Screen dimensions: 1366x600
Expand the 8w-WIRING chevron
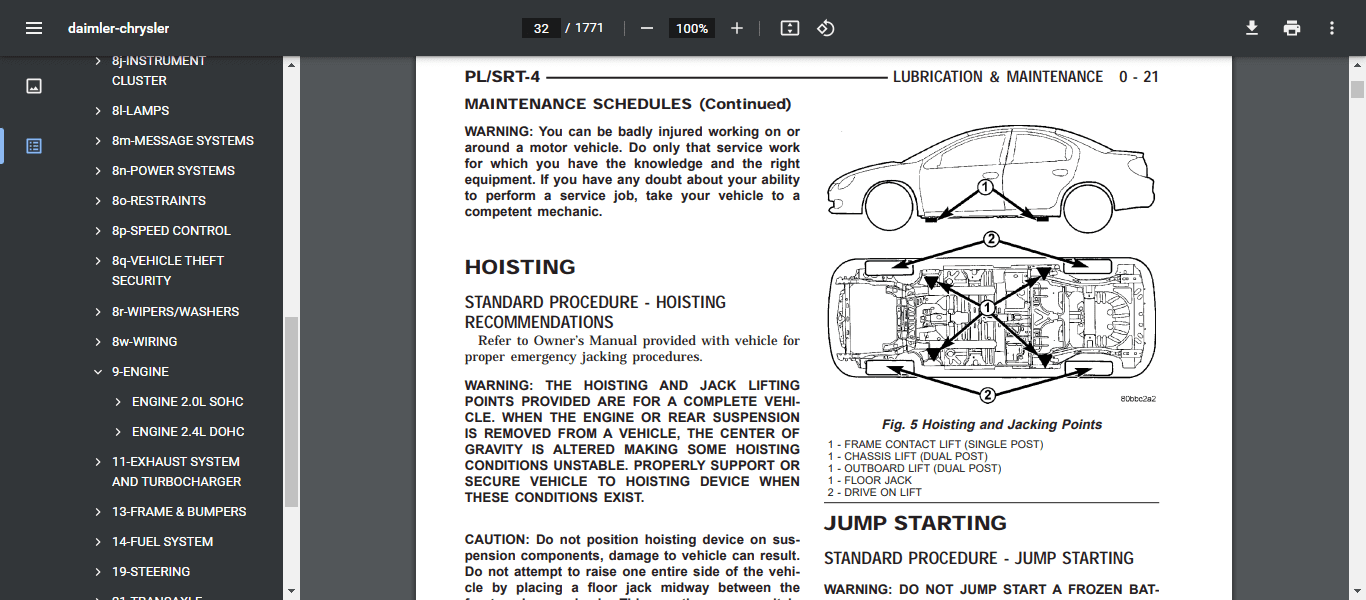pos(98,342)
